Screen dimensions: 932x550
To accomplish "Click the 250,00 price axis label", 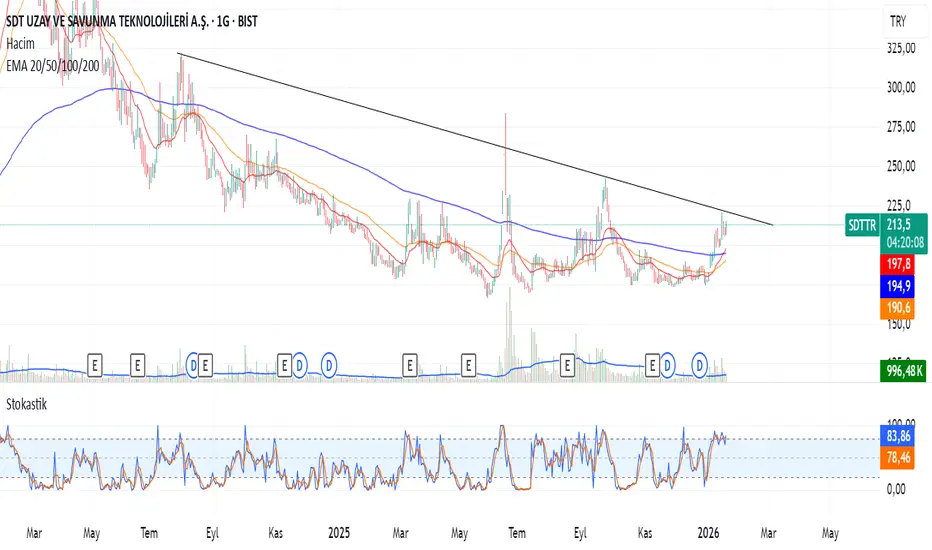I will [901, 166].
